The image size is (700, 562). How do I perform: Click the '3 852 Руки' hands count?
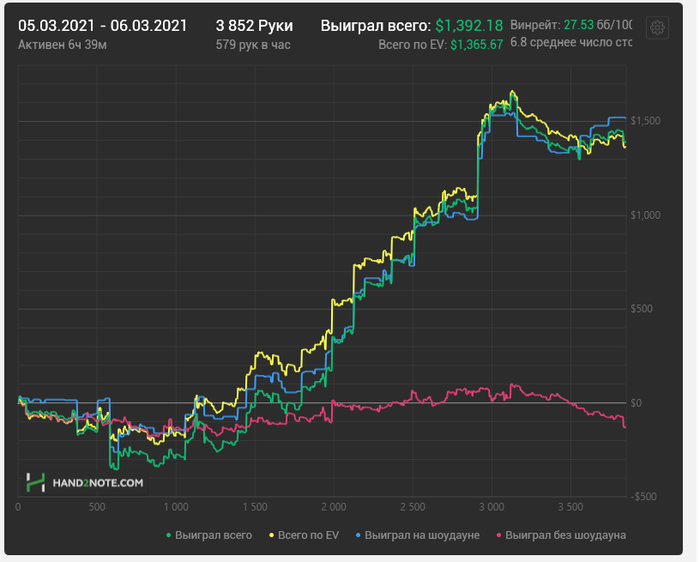click(254, 26)
